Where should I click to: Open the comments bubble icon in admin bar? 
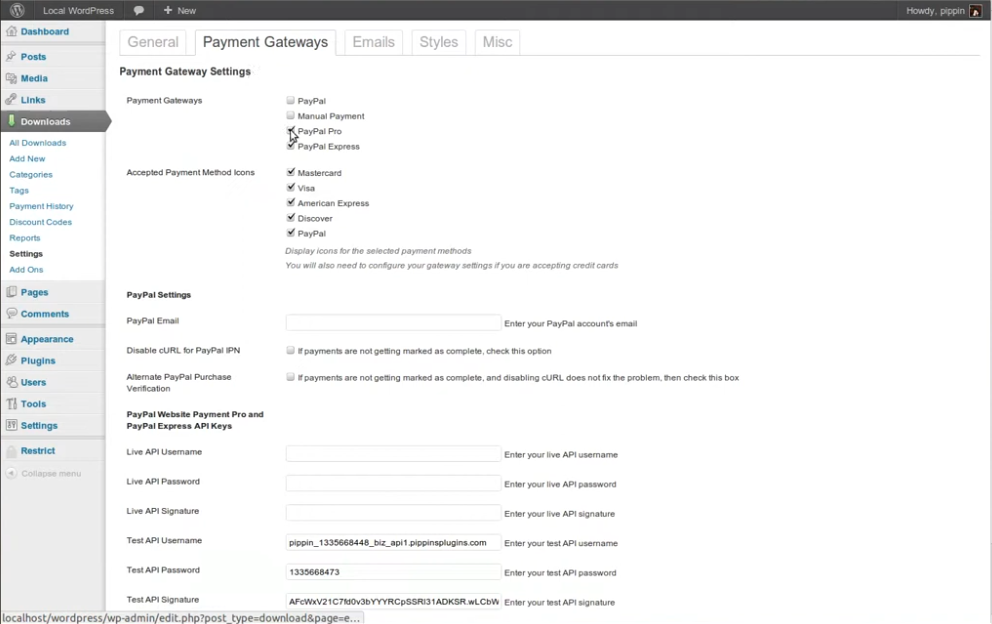pos(138,10)
